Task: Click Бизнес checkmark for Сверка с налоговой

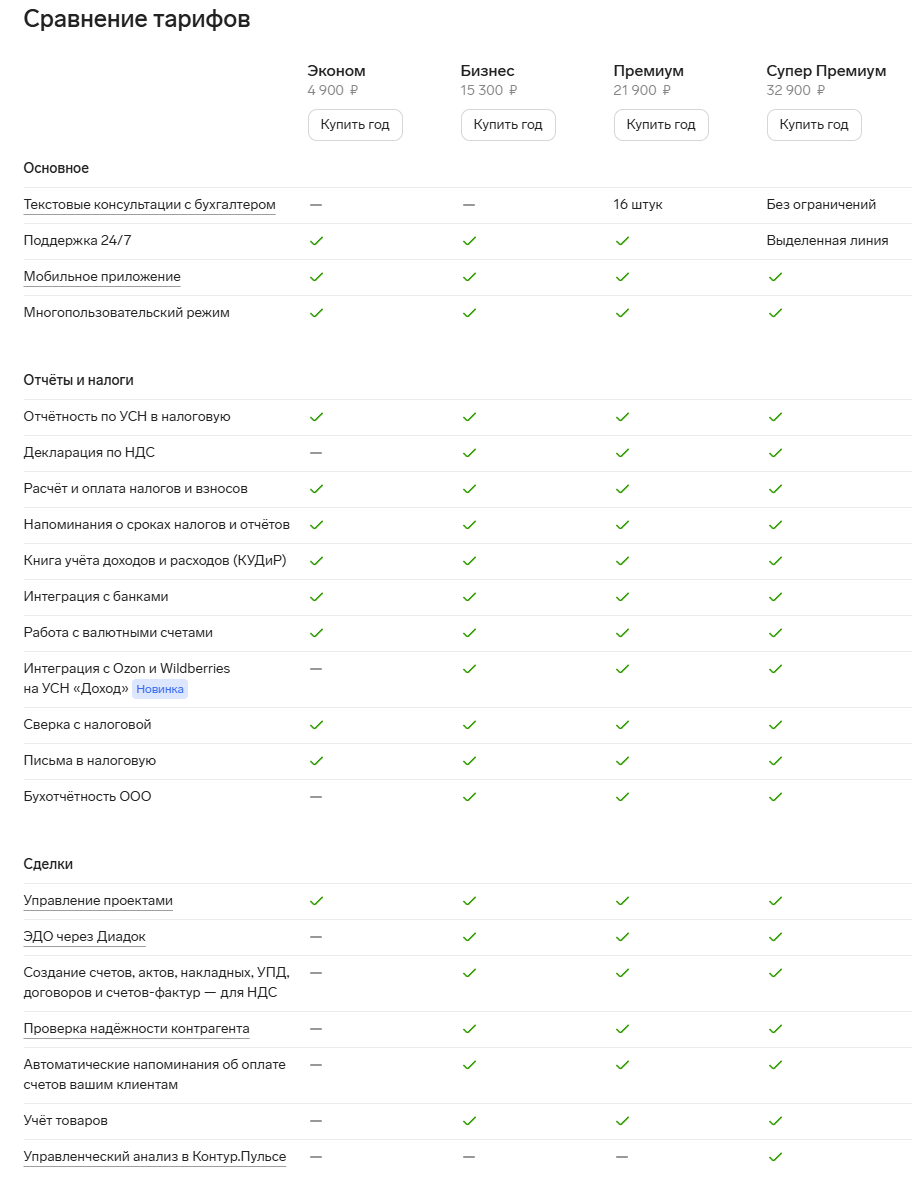Action: [469, 725]
